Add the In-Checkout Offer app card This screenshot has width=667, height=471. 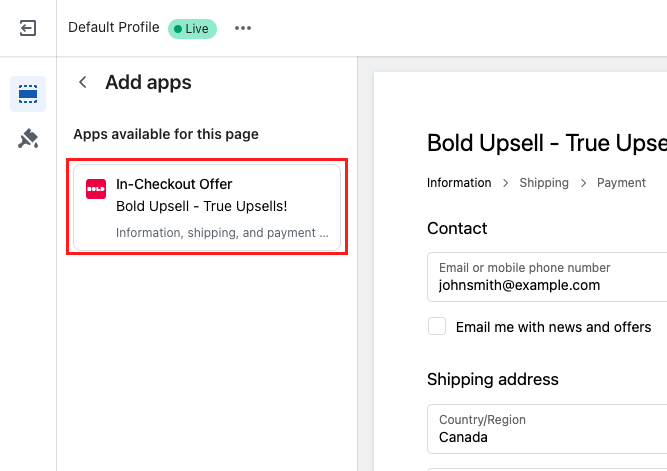207,207
